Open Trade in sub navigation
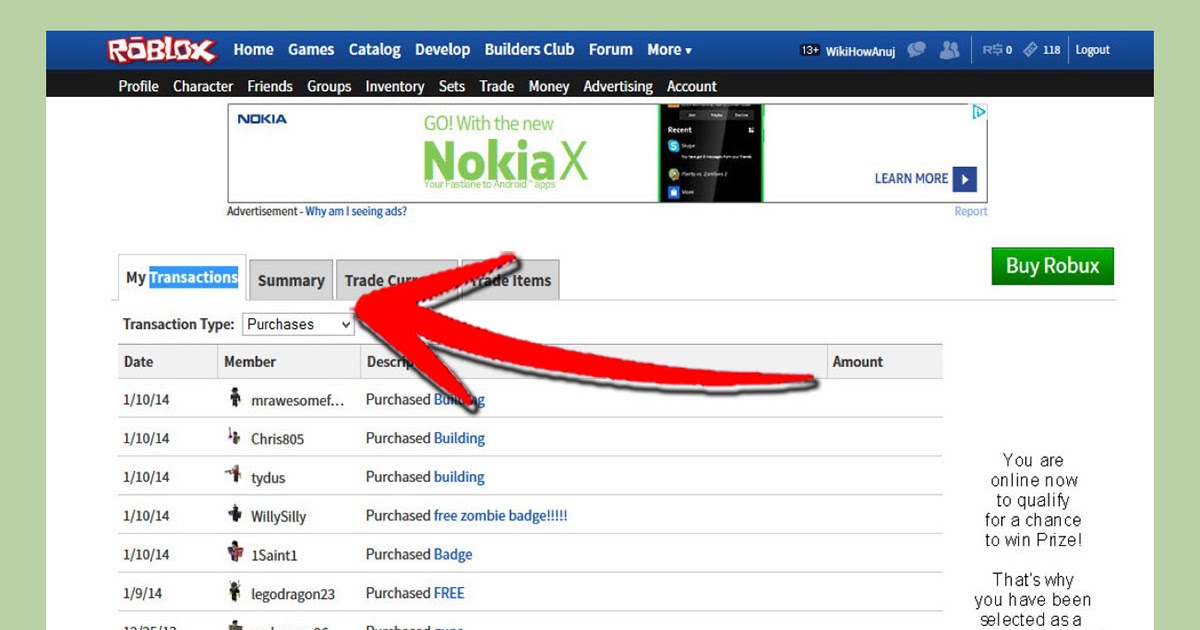Screen dimensions: 1200x630 point(496,86)
